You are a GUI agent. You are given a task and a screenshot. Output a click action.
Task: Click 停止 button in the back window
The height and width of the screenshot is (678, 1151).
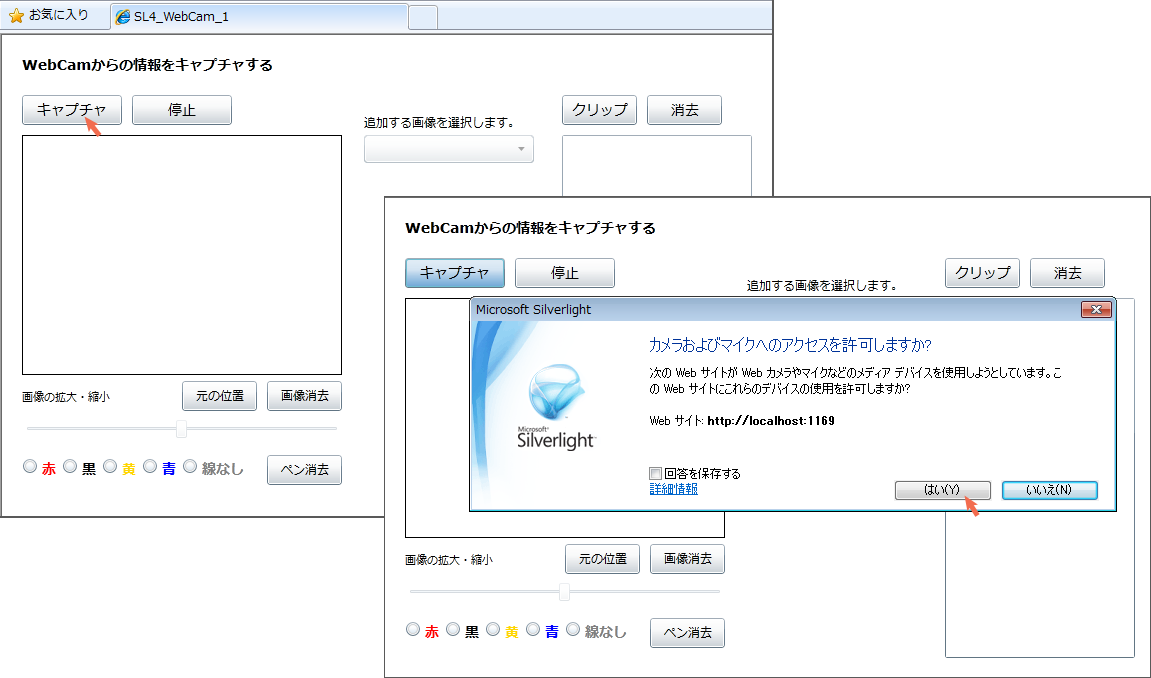tap(182, 110)
